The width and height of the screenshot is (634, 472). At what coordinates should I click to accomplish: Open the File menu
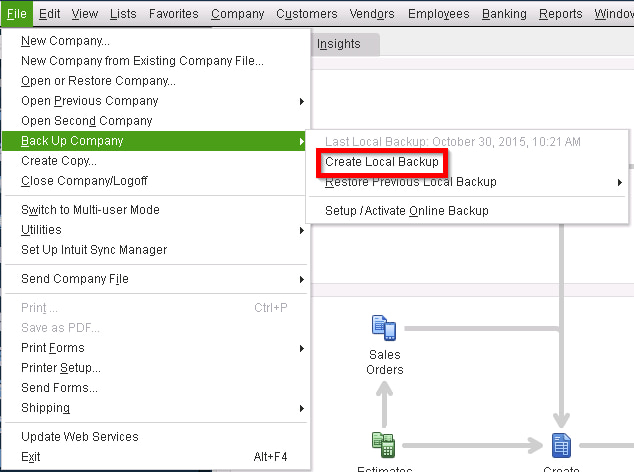coord(17,14)
